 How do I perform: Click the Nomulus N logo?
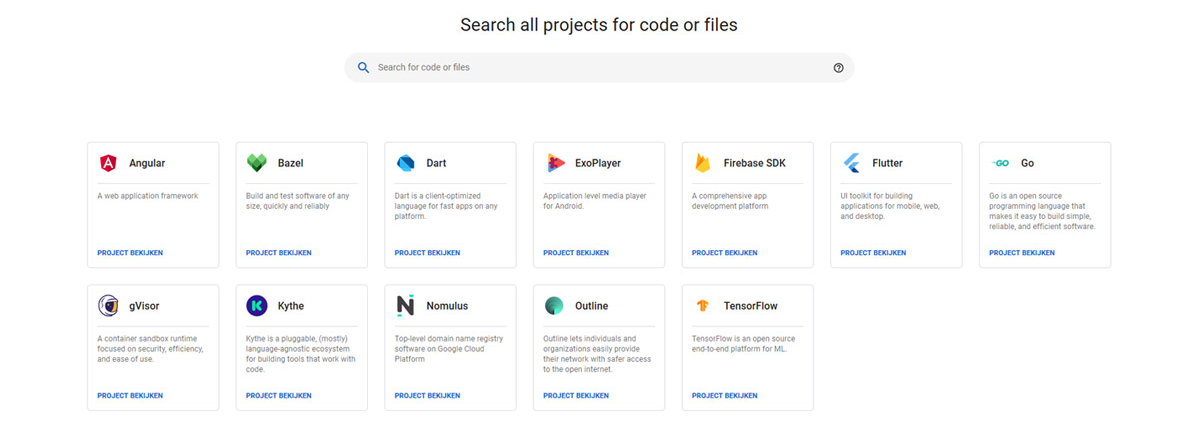click(x=405, y=306)
